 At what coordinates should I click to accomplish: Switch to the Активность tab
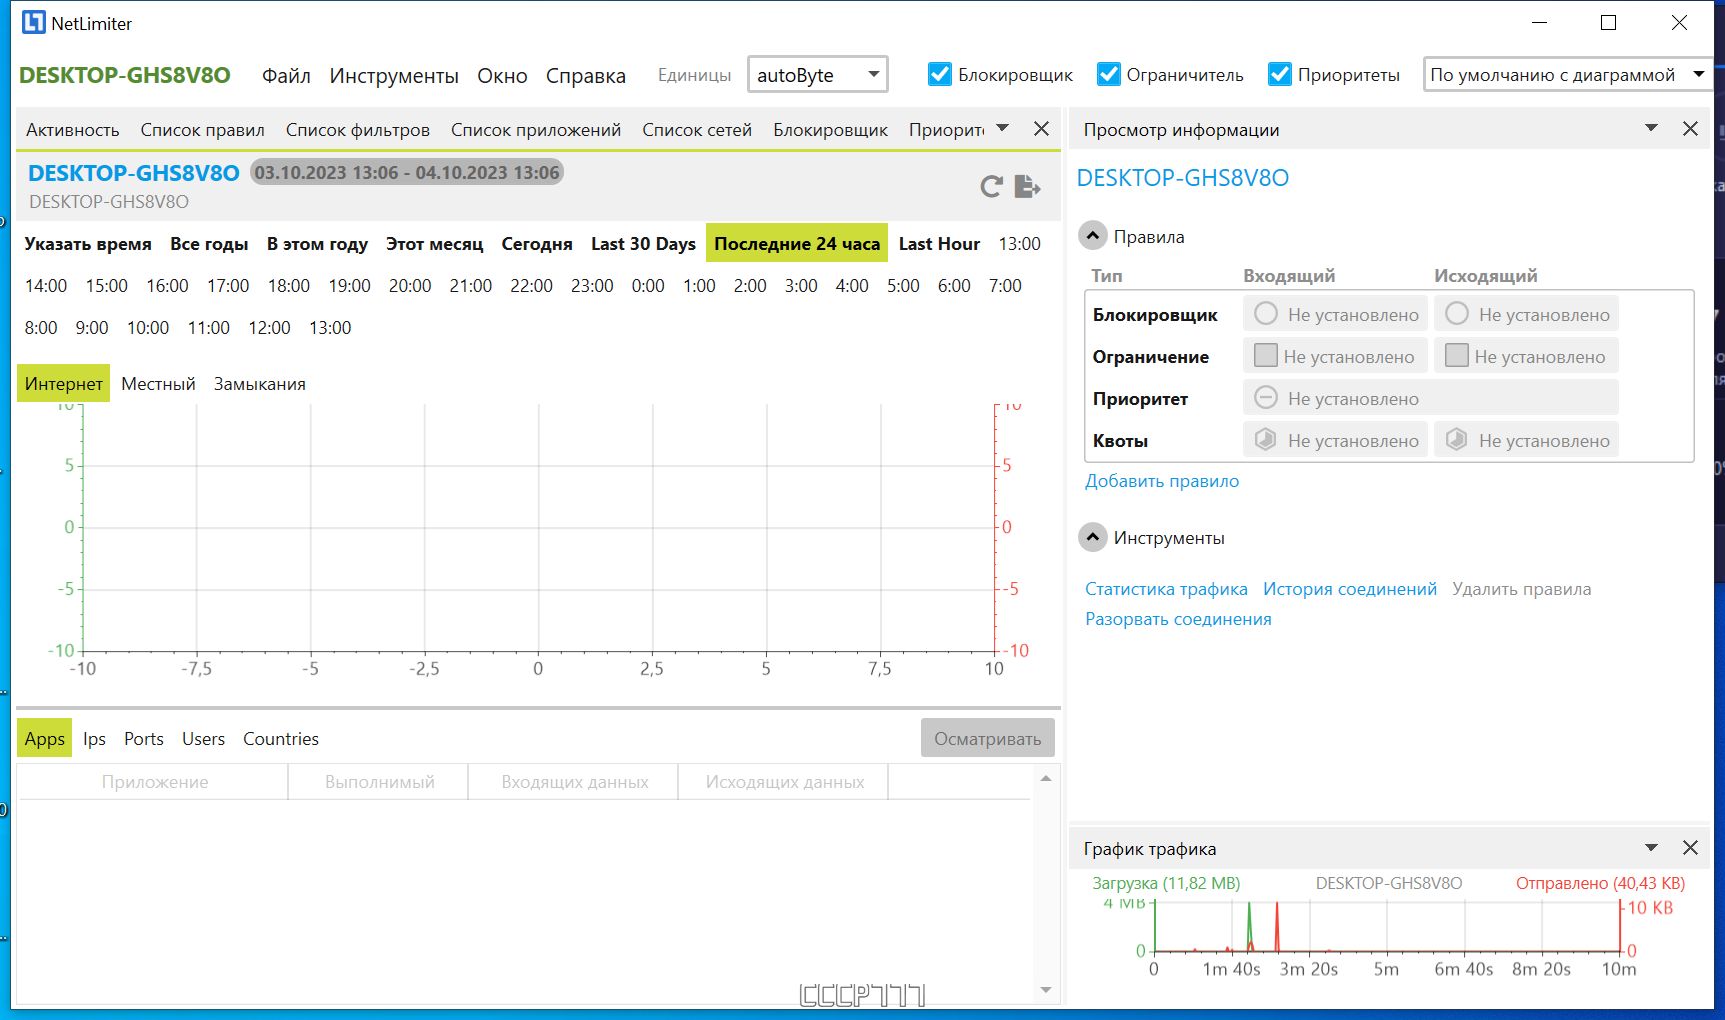[x=72, y=130]
